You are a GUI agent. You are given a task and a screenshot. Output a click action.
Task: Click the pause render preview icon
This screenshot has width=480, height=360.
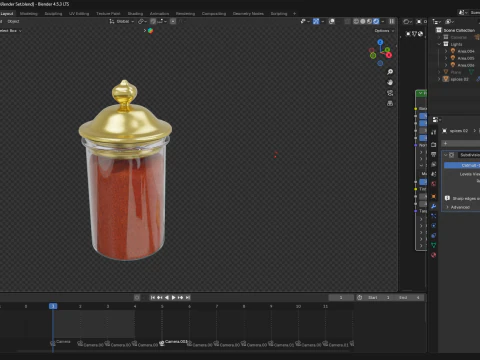[392, 21]
